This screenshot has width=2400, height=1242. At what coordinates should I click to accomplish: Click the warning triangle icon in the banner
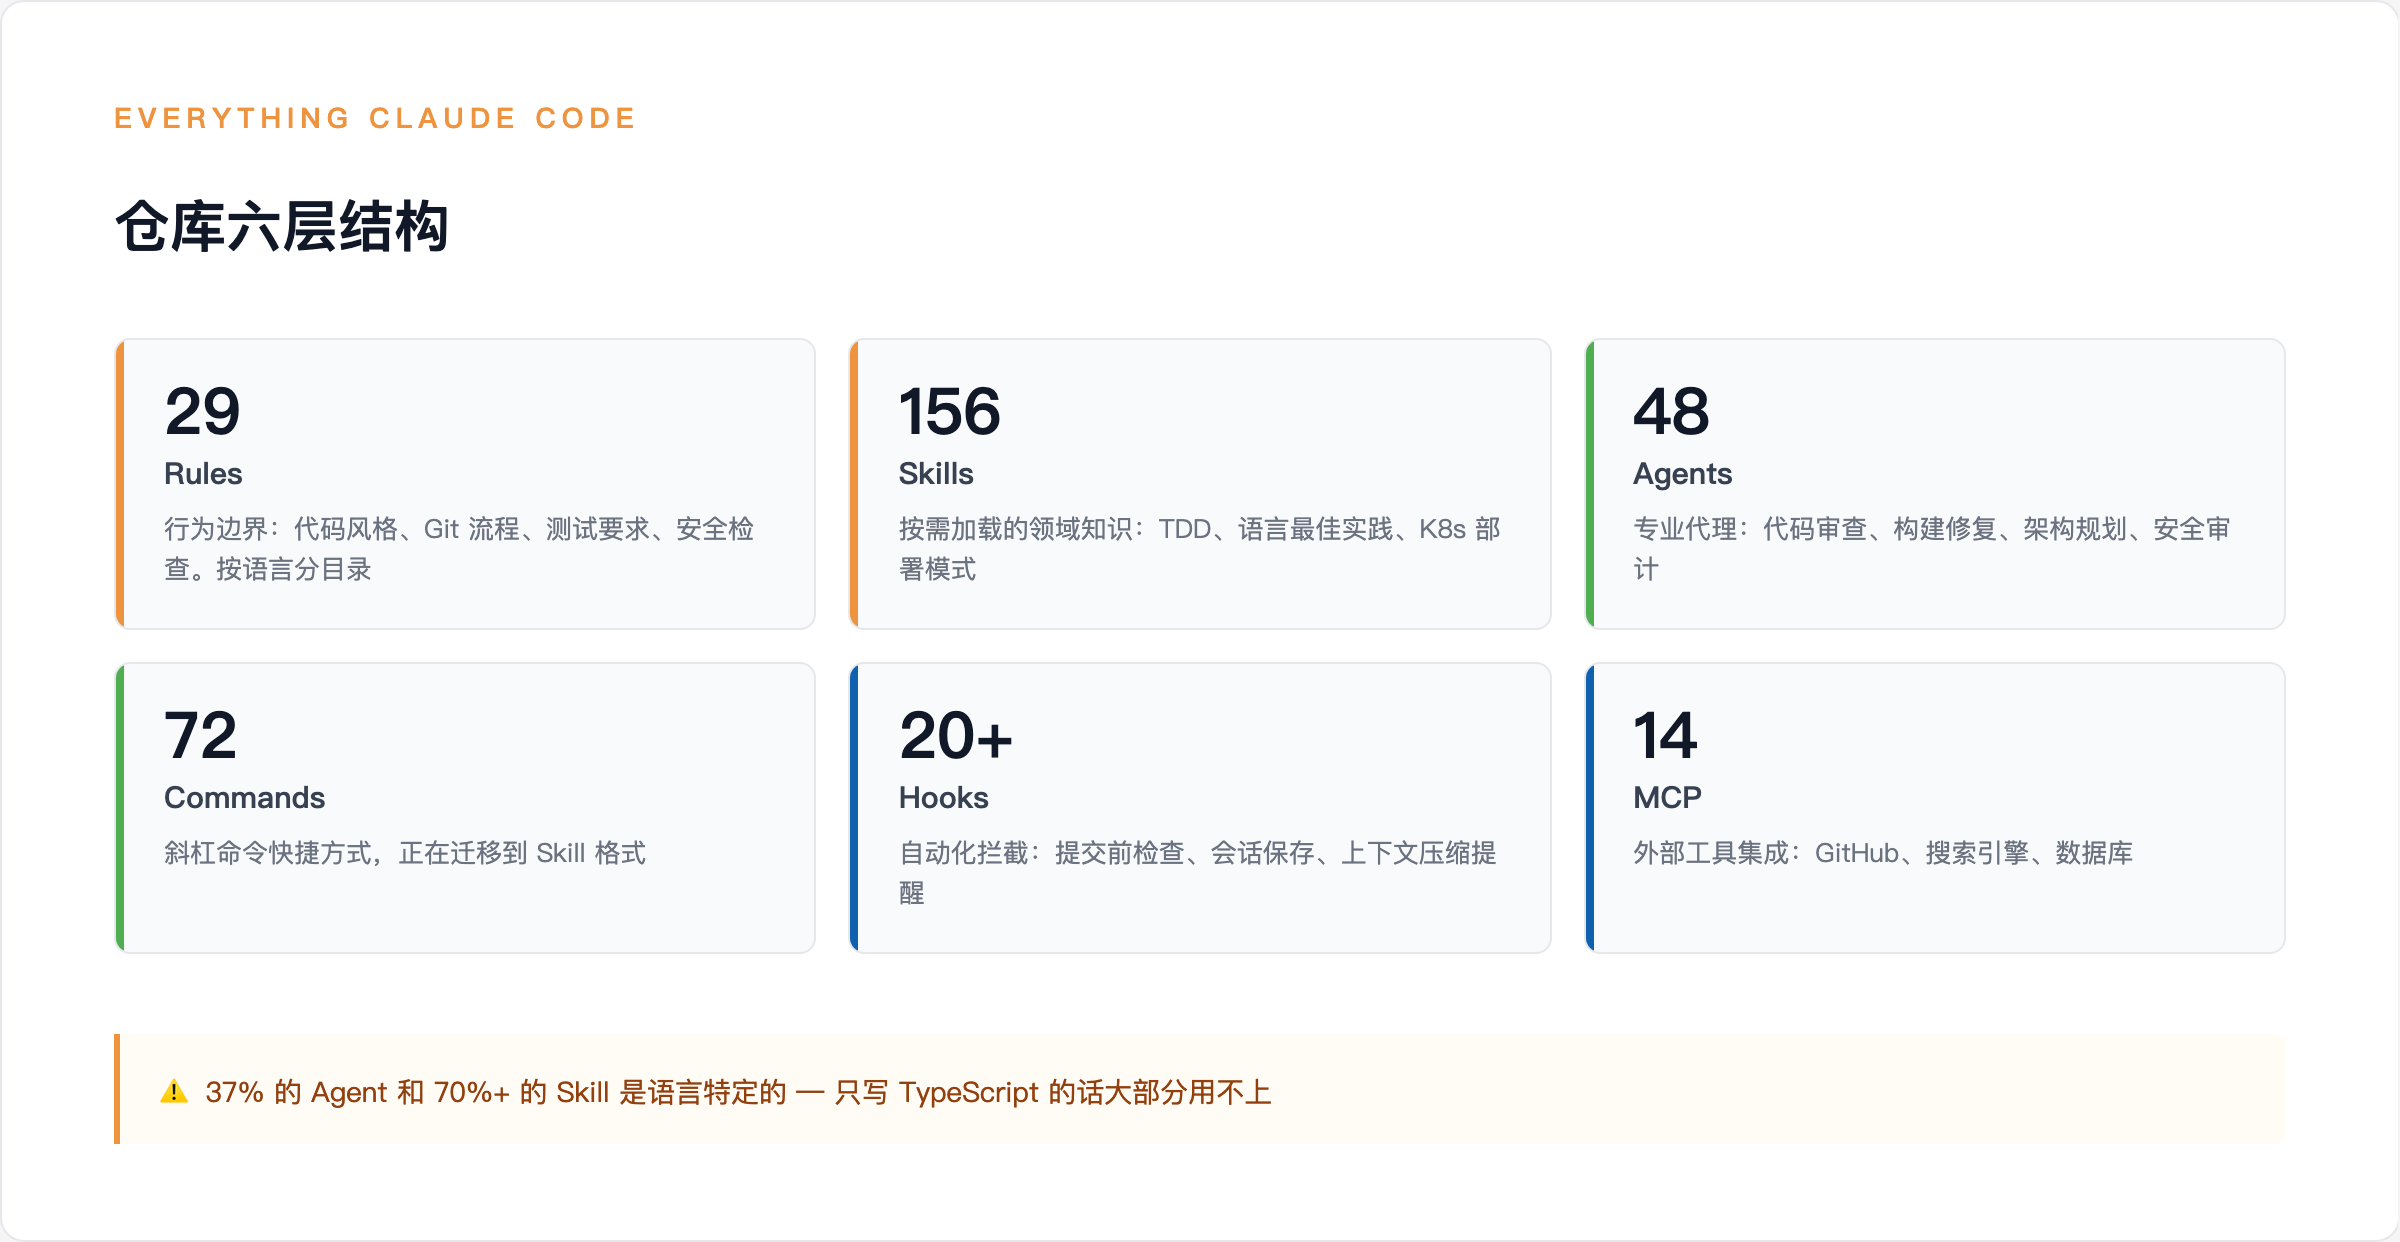[x=175, y=1092]
